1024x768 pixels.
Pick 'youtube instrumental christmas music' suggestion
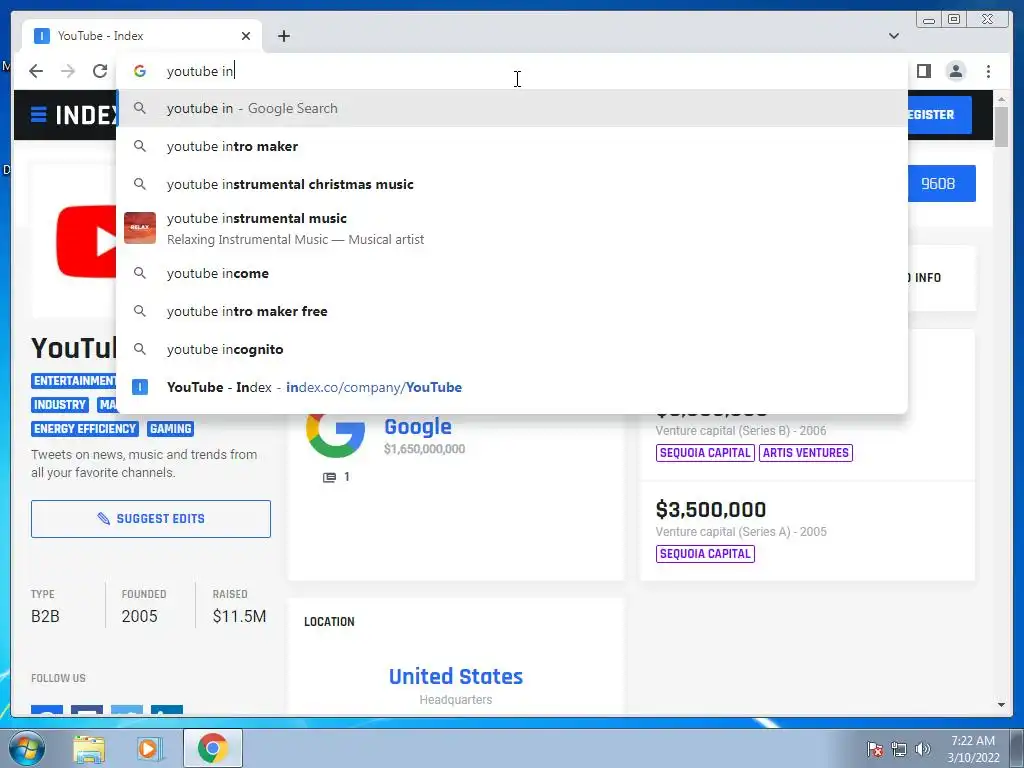tap(511, 184)
